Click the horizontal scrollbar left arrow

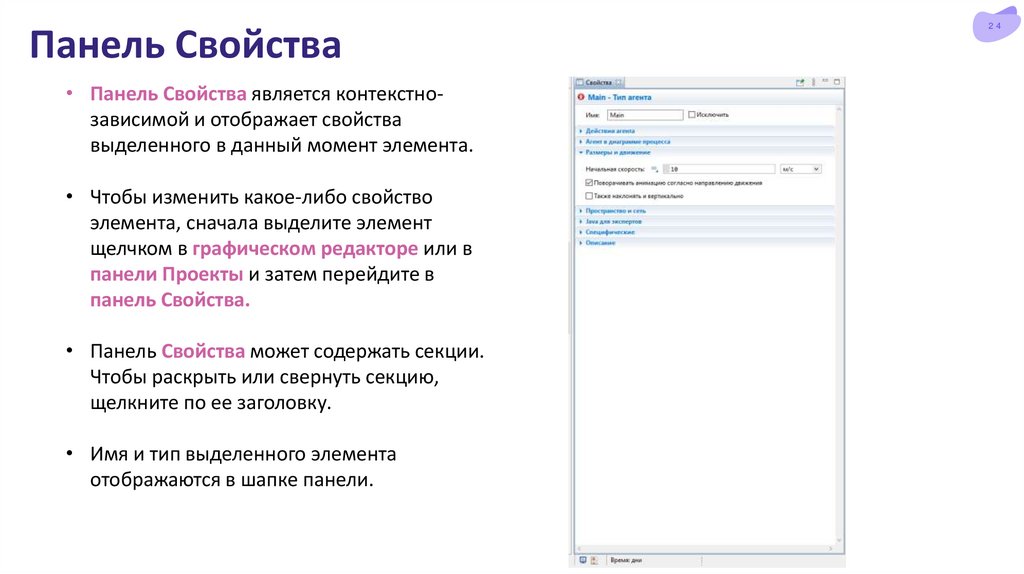pos(579,549)
